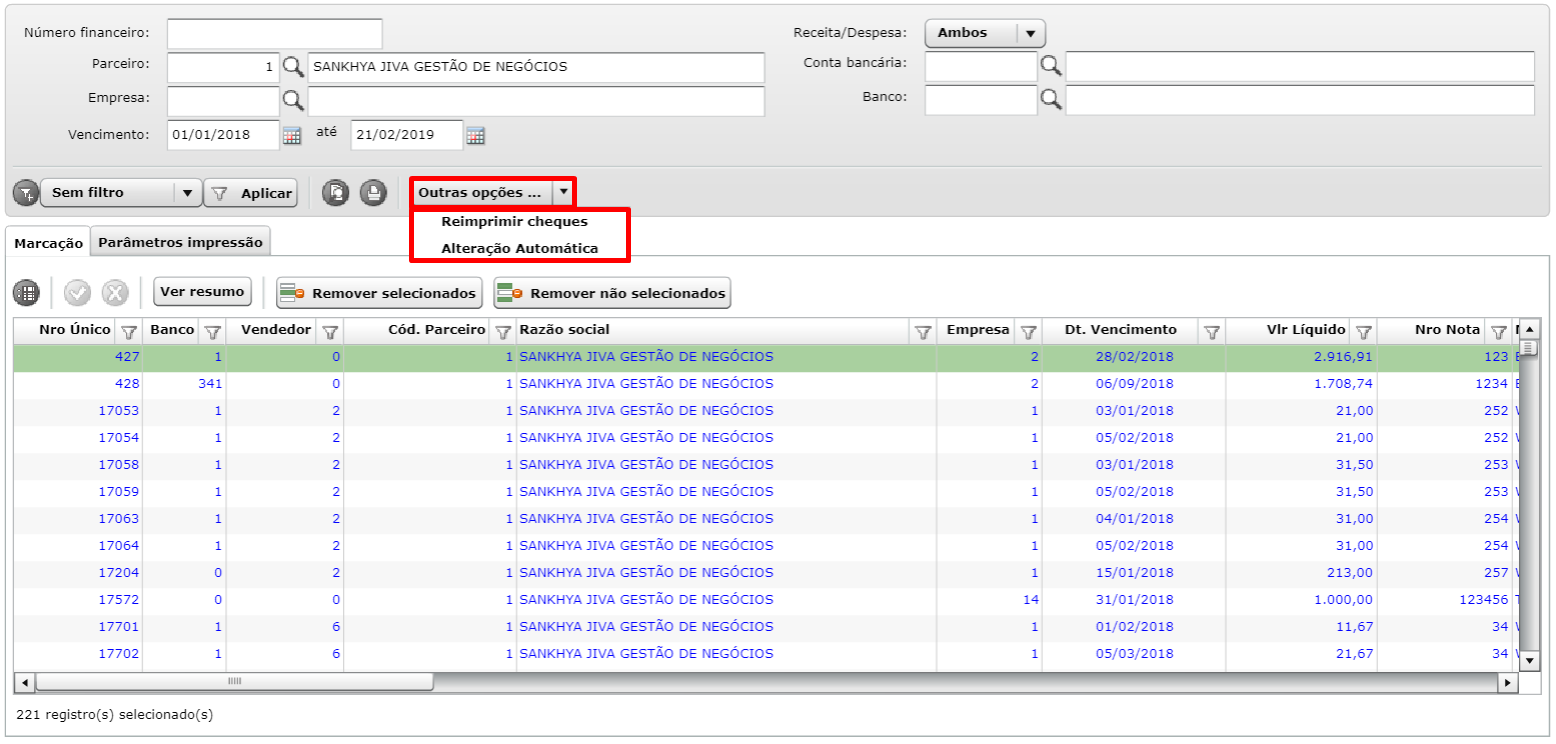Click the Ver resumo button
1556x744 pixels.
203,292
